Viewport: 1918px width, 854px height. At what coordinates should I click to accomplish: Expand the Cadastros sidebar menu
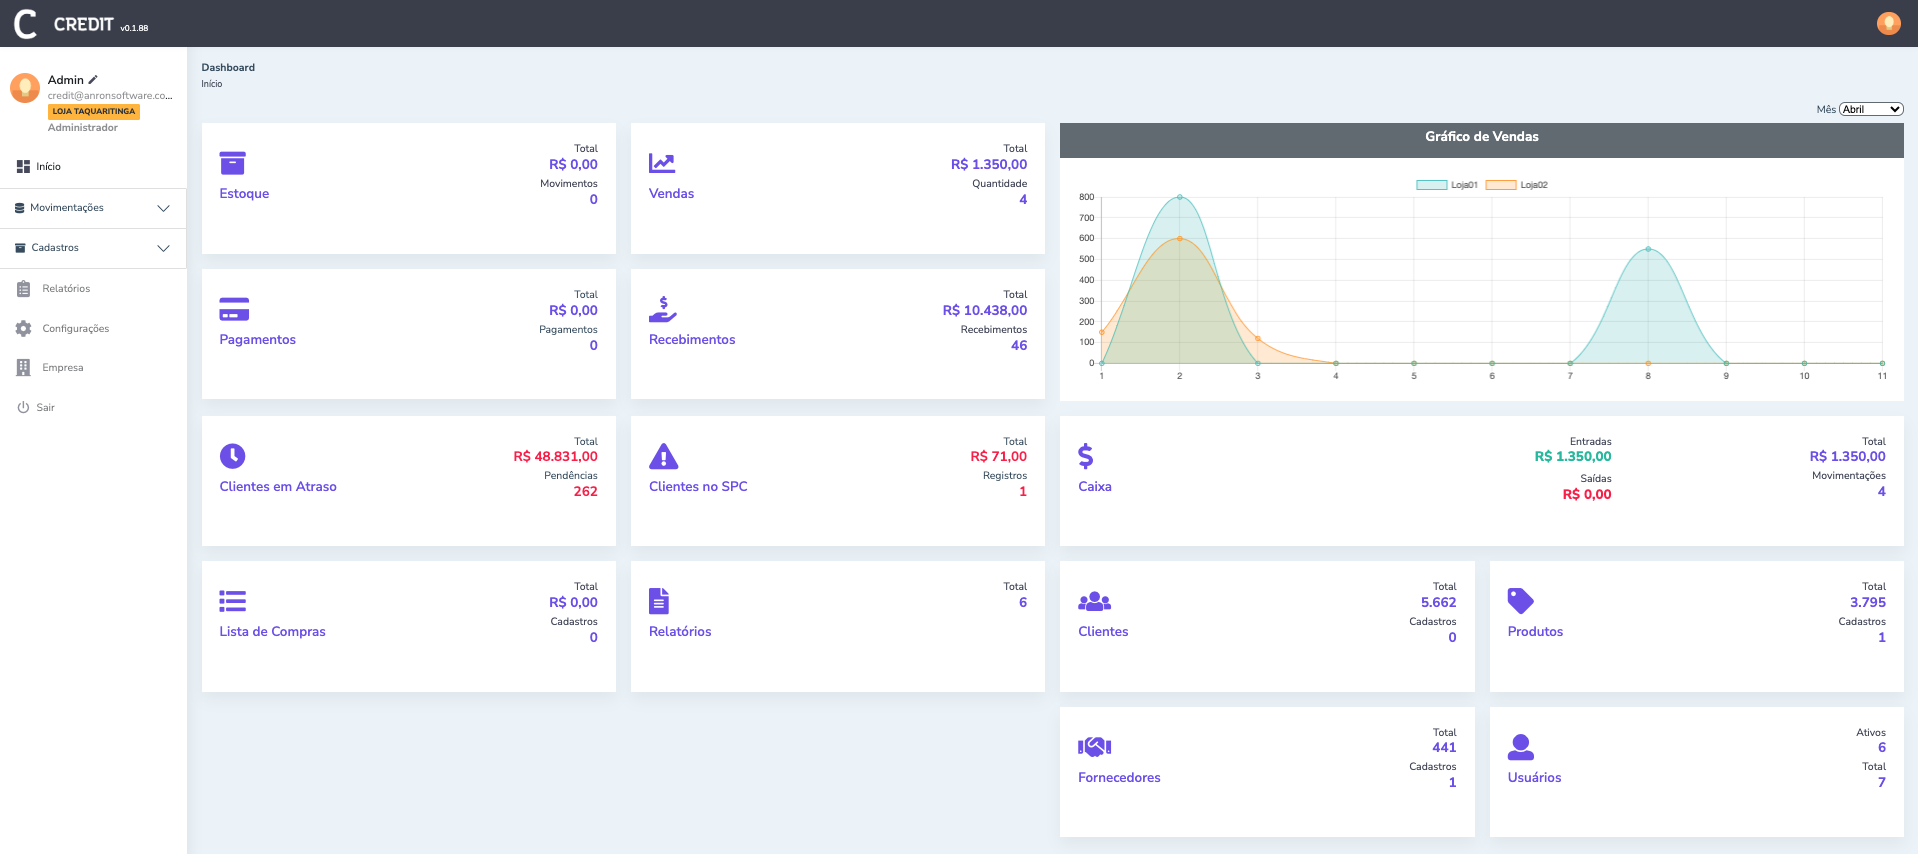tap(92, 248)
